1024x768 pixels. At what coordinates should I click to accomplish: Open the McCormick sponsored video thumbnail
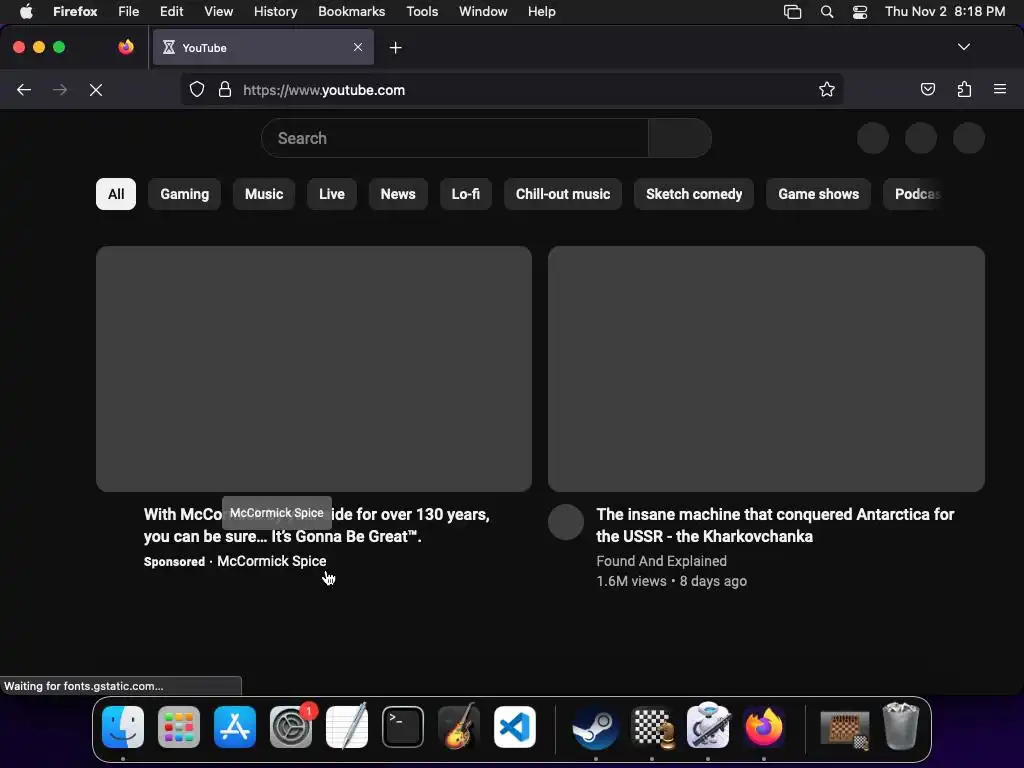tap(313, 368)
